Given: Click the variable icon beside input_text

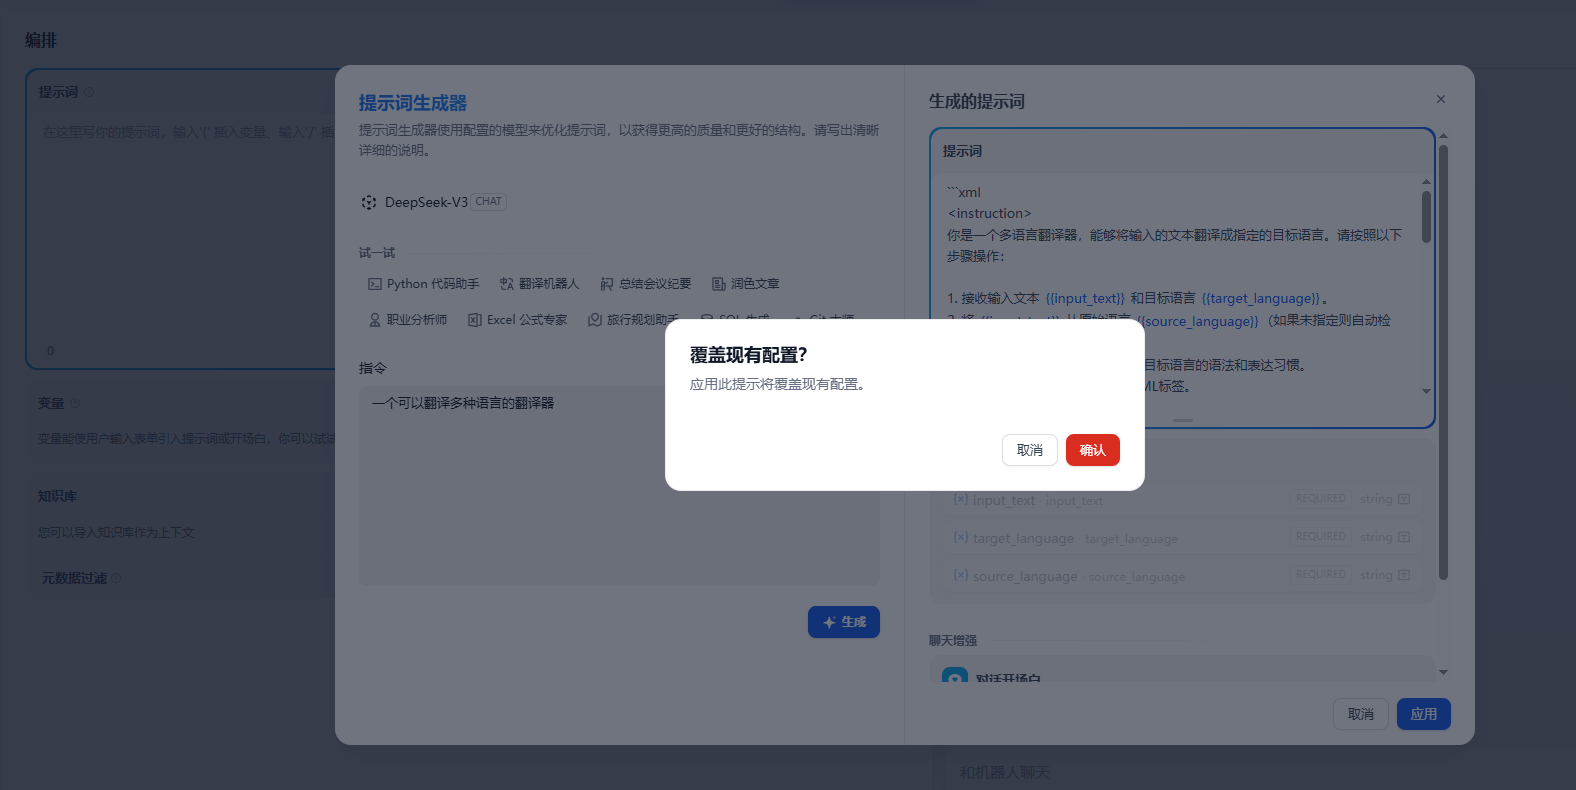Looking at the screenshot, I should tap(960, 499).
